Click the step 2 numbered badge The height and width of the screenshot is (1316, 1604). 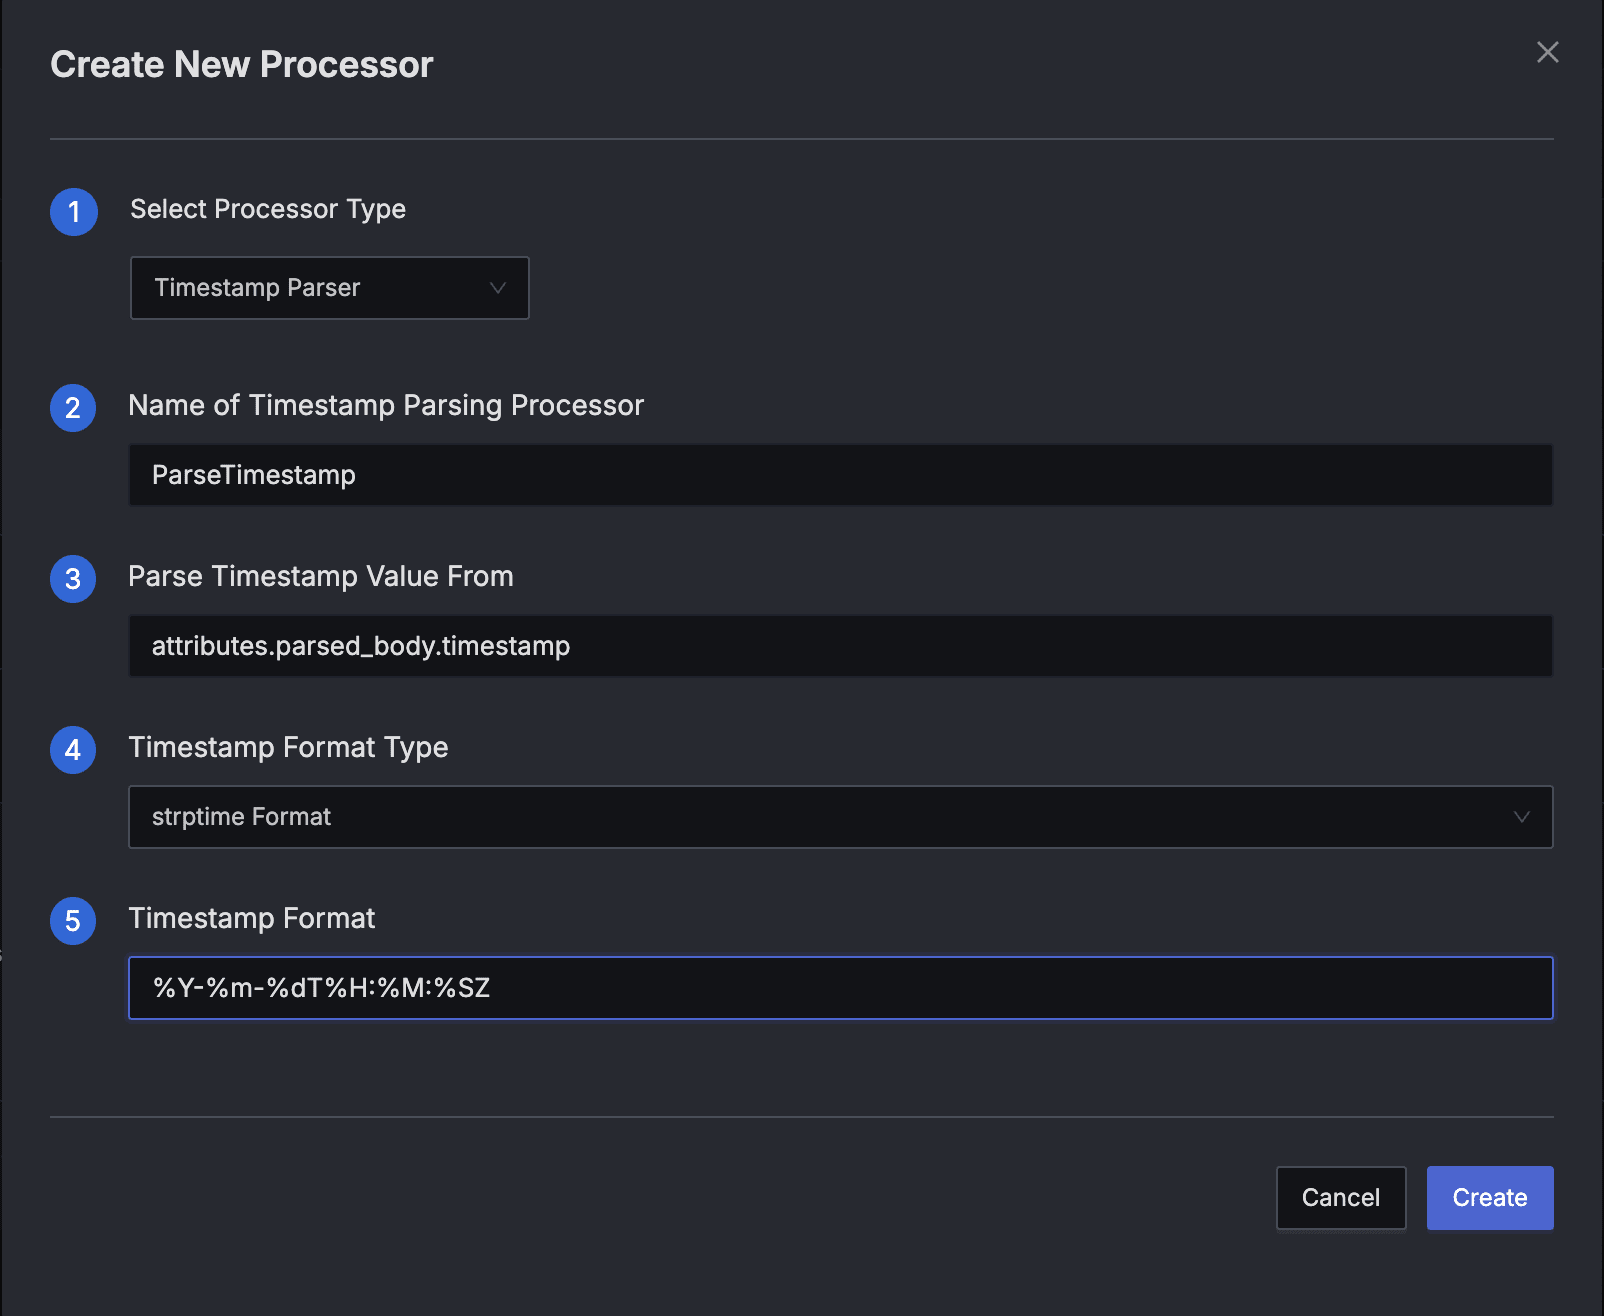point(73,408)
